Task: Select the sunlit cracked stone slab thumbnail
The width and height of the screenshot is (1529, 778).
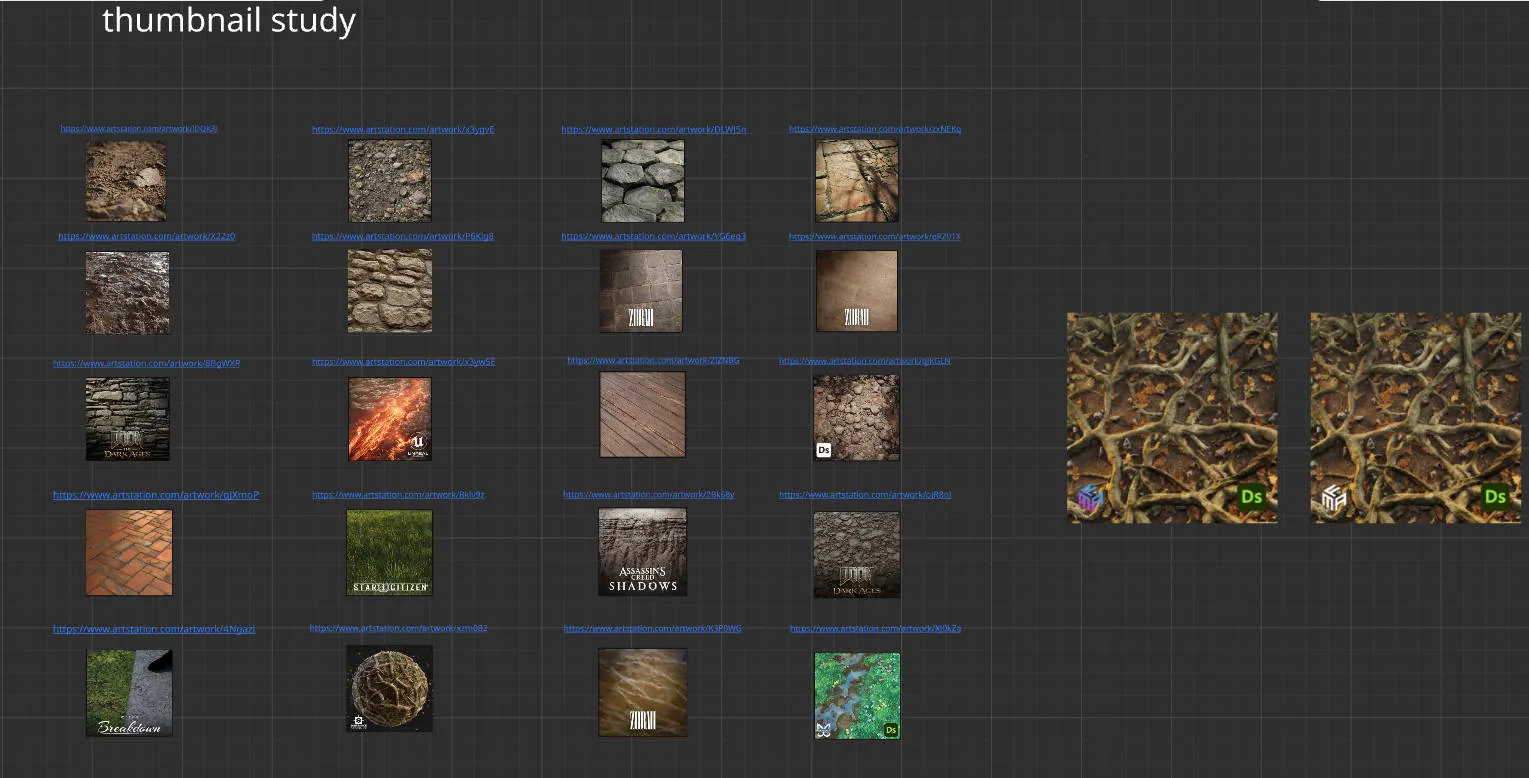Action: point(857,181)
